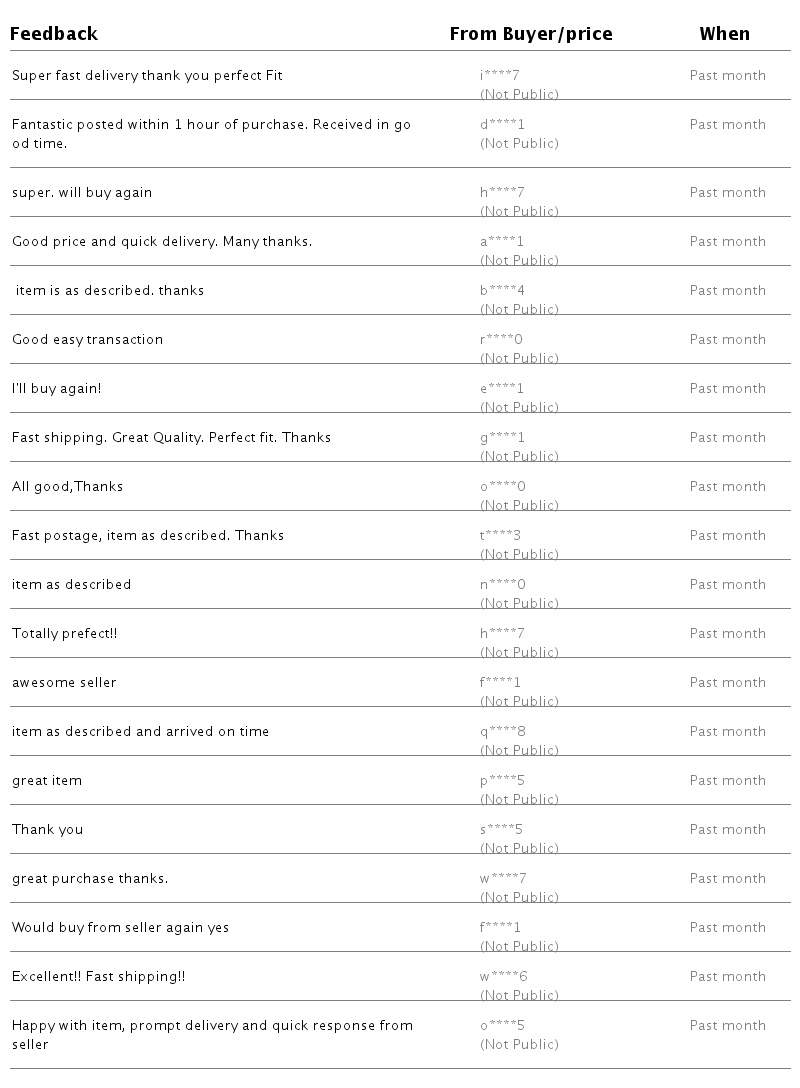Click the "awesome seller" feedback text

[64, 683]
